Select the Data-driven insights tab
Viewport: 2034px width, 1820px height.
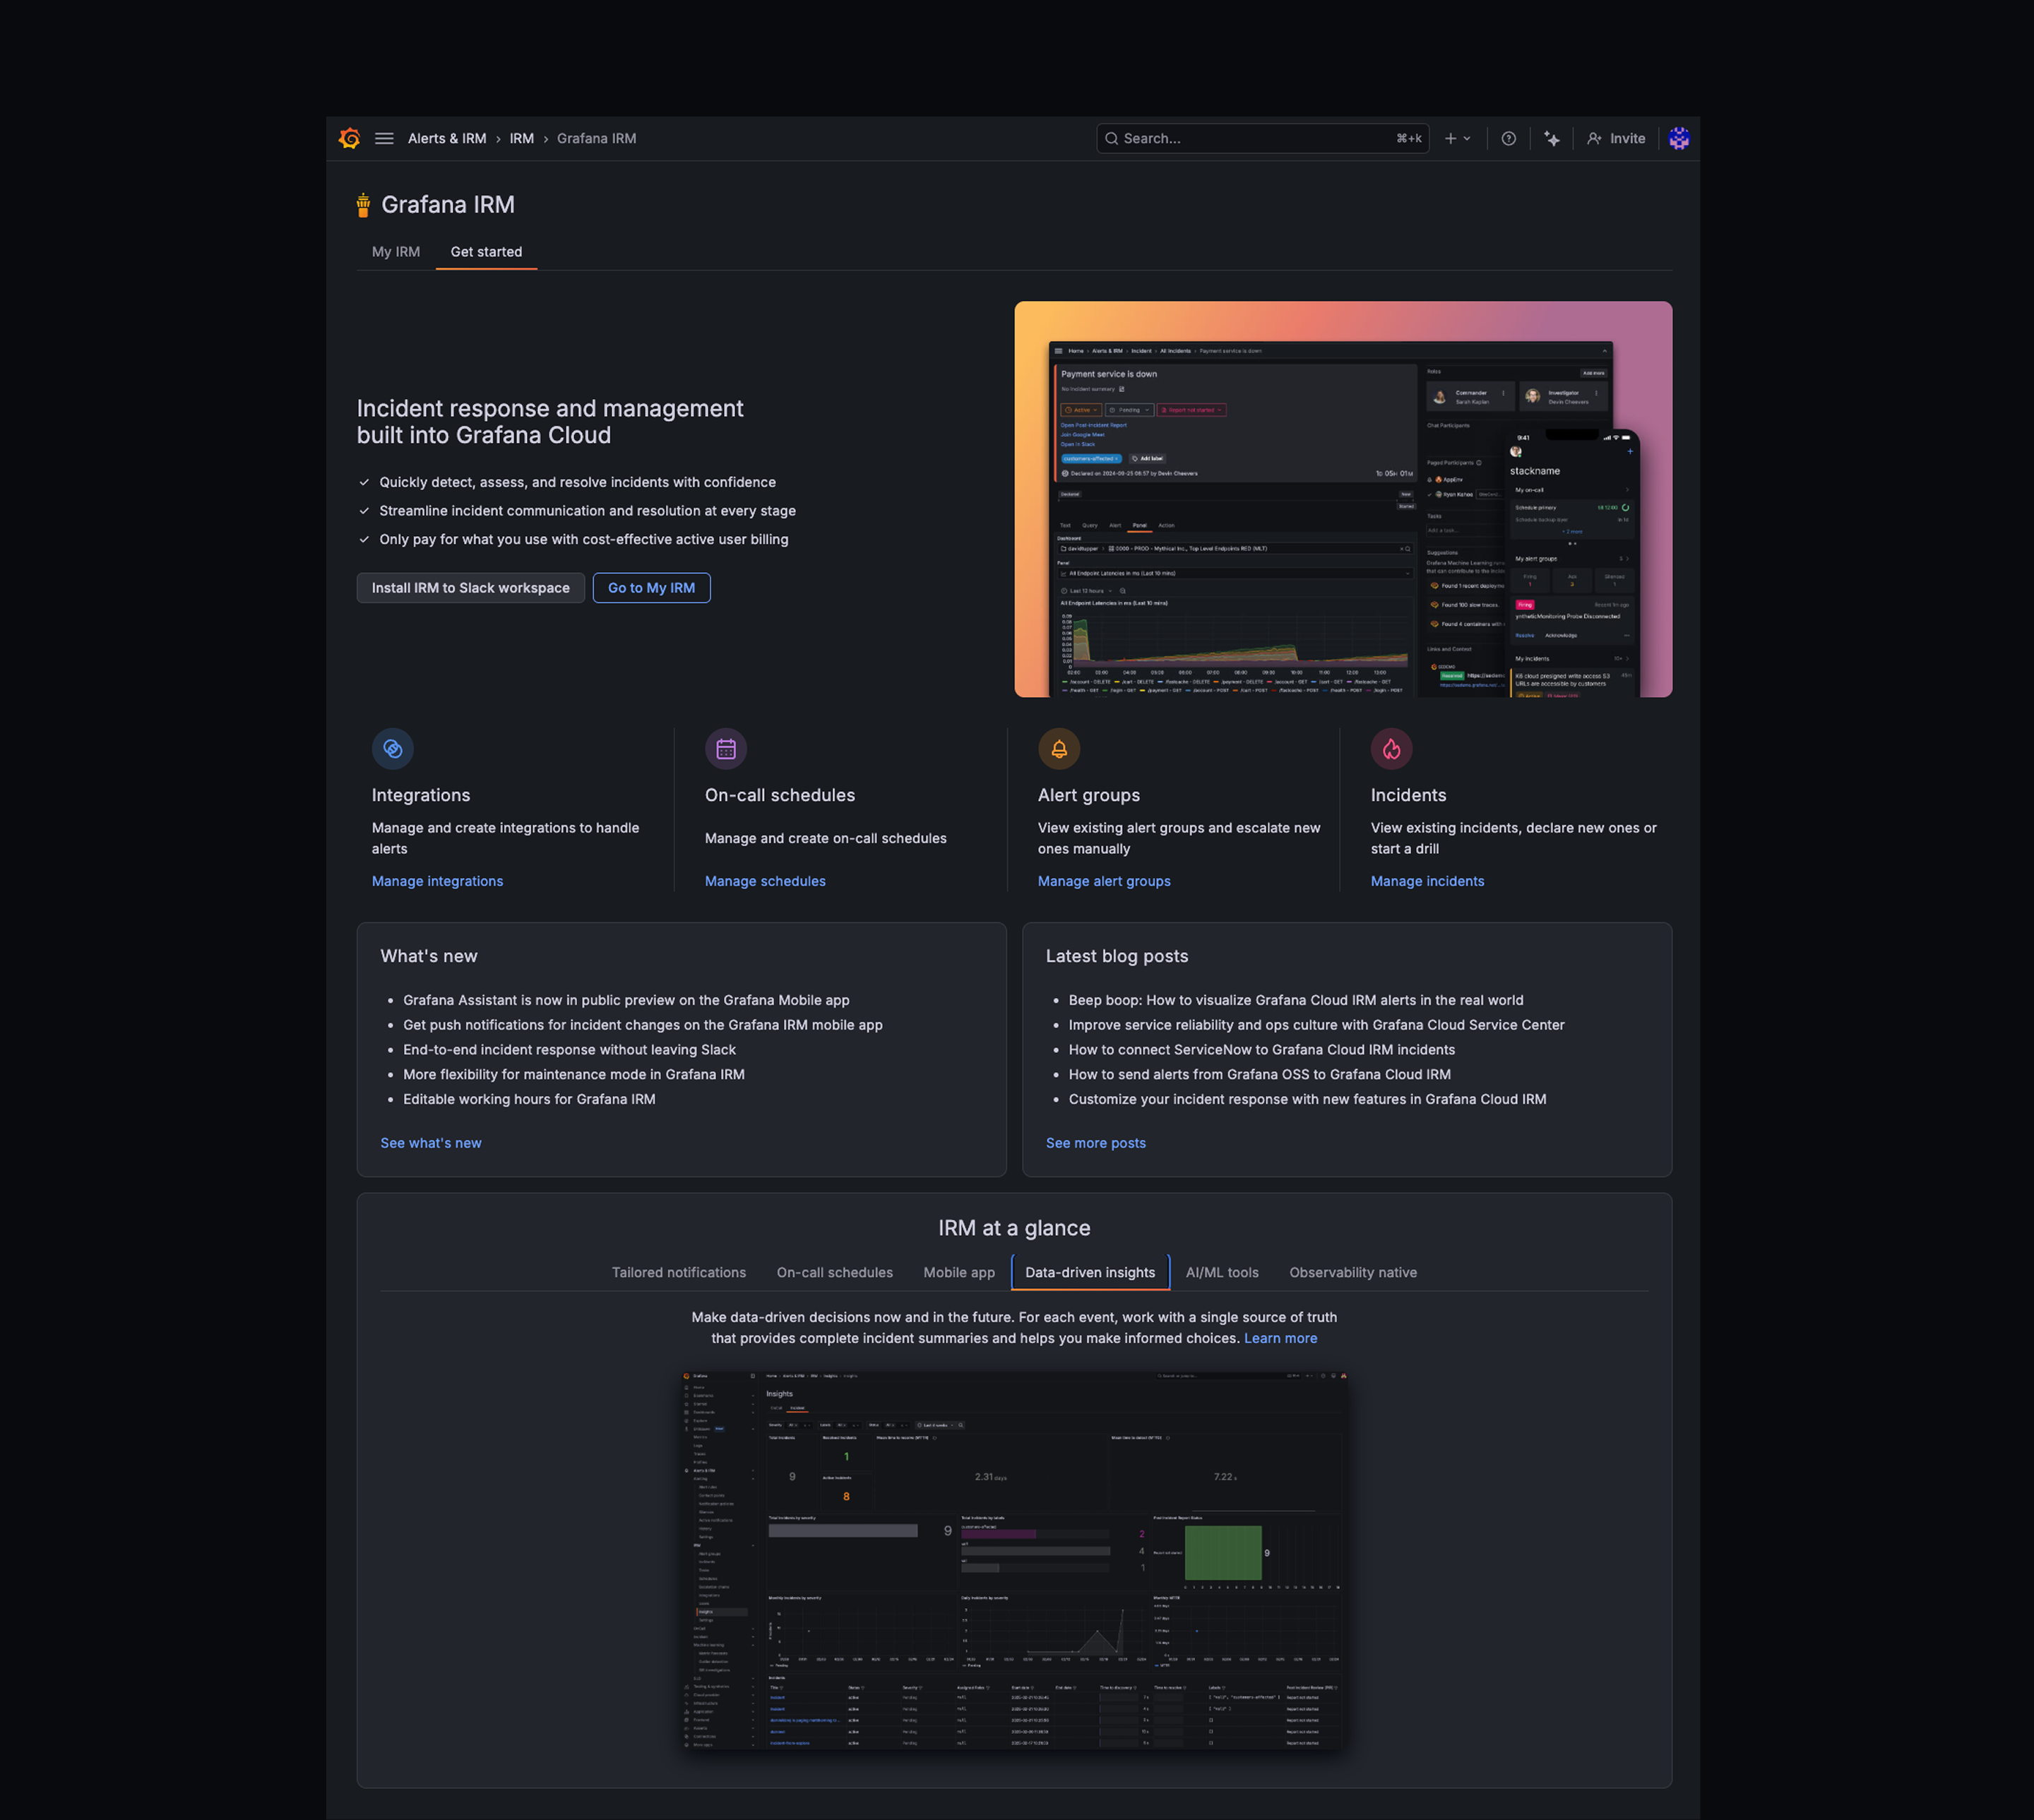(x=1090, y=1272)
